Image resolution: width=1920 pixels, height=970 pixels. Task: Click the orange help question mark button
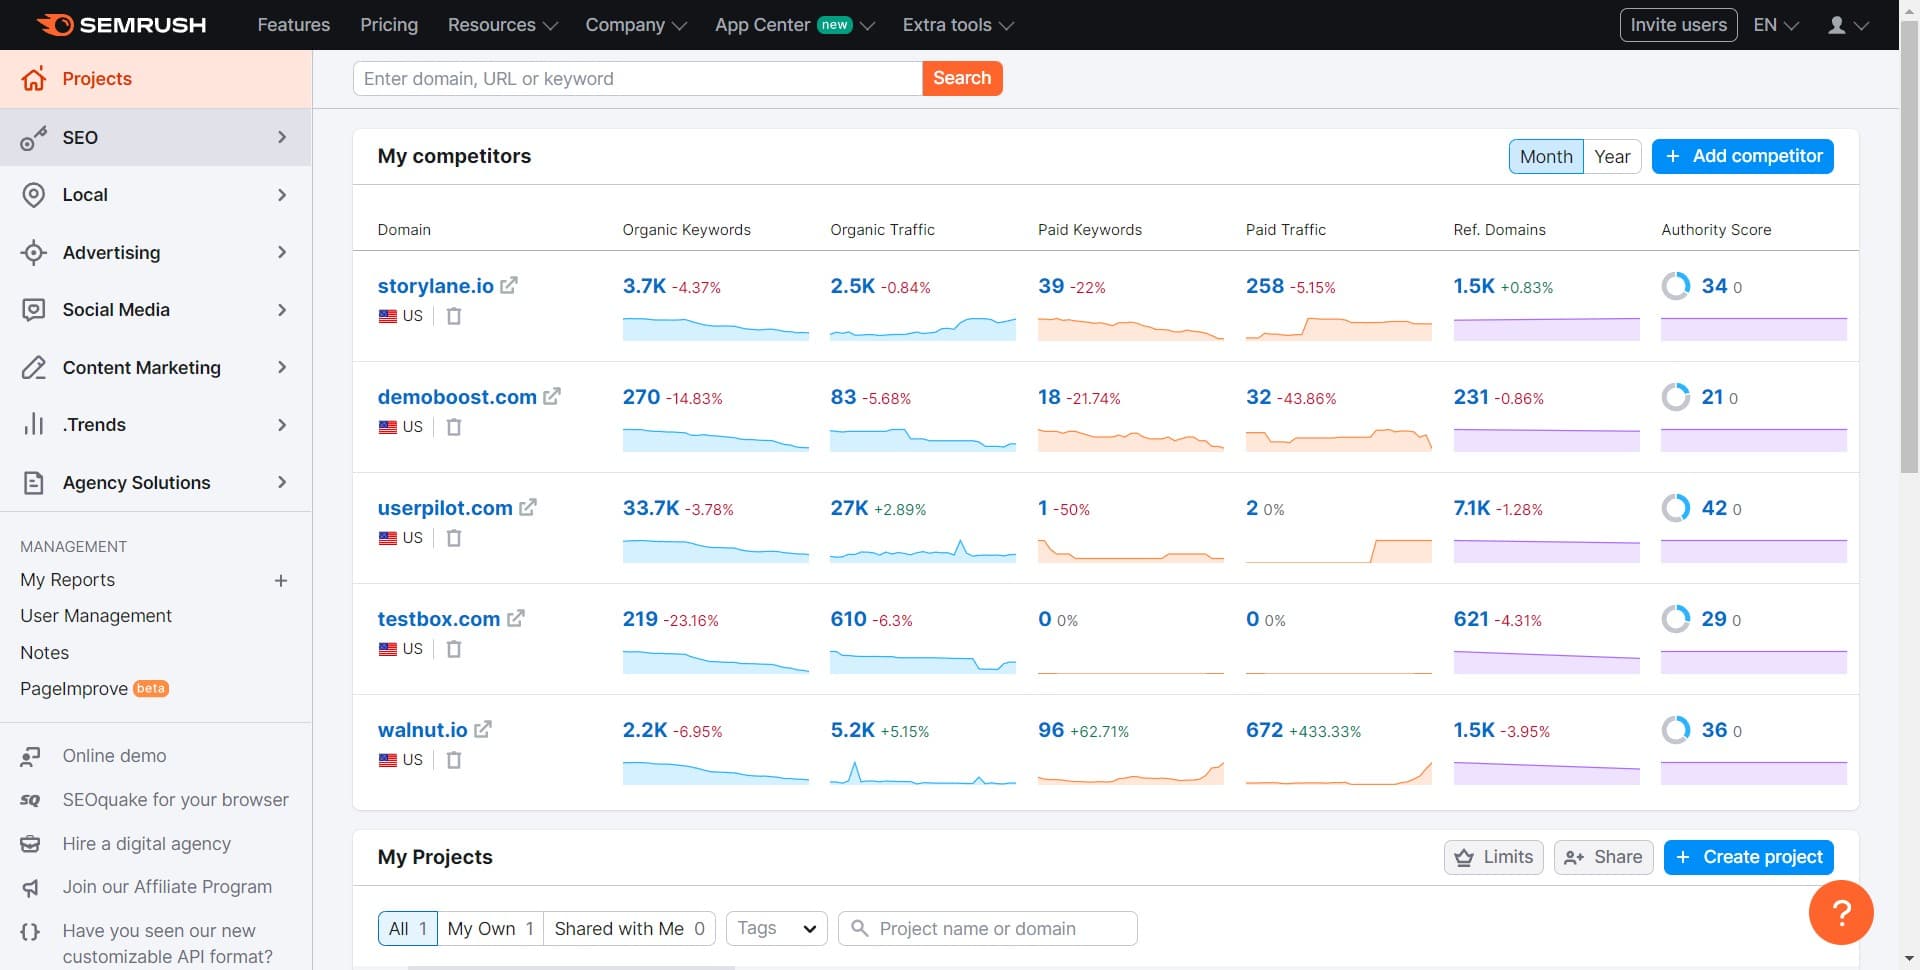tap(1842, 912)
